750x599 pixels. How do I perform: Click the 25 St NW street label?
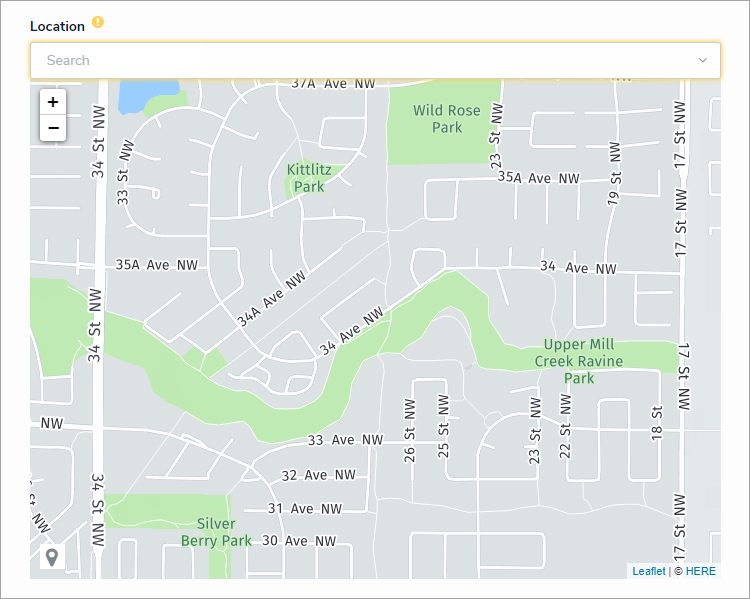click(443, 426)
